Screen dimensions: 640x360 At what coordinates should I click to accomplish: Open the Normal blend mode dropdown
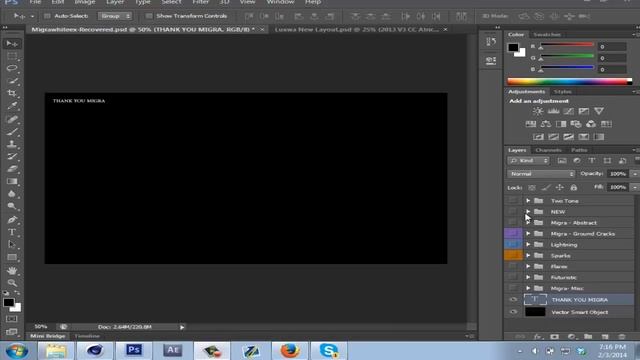pyautogui.click(x=541, y=174)
